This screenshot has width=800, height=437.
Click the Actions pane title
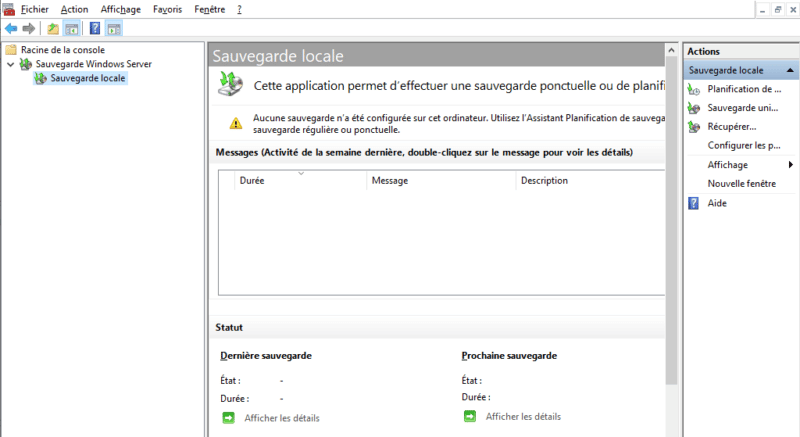(x=703, y=52)
